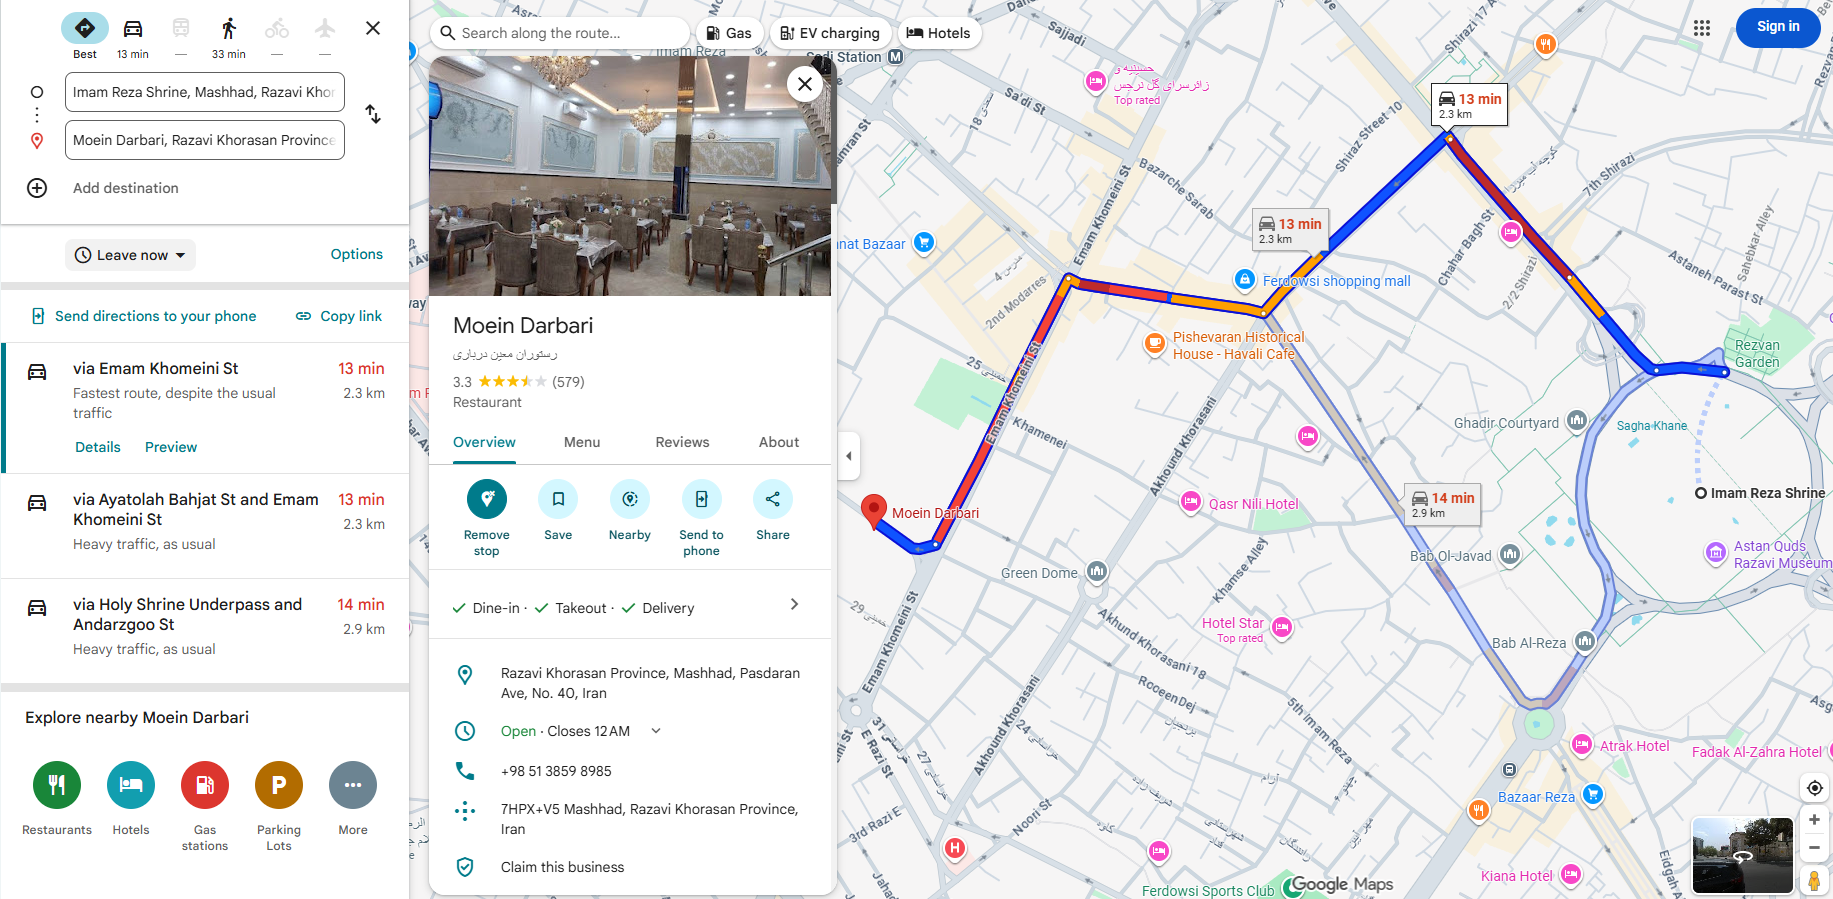This screenshot has width=1833, height=899.
Task: Select the walking travel mode icon
Action: coord(229,28)
